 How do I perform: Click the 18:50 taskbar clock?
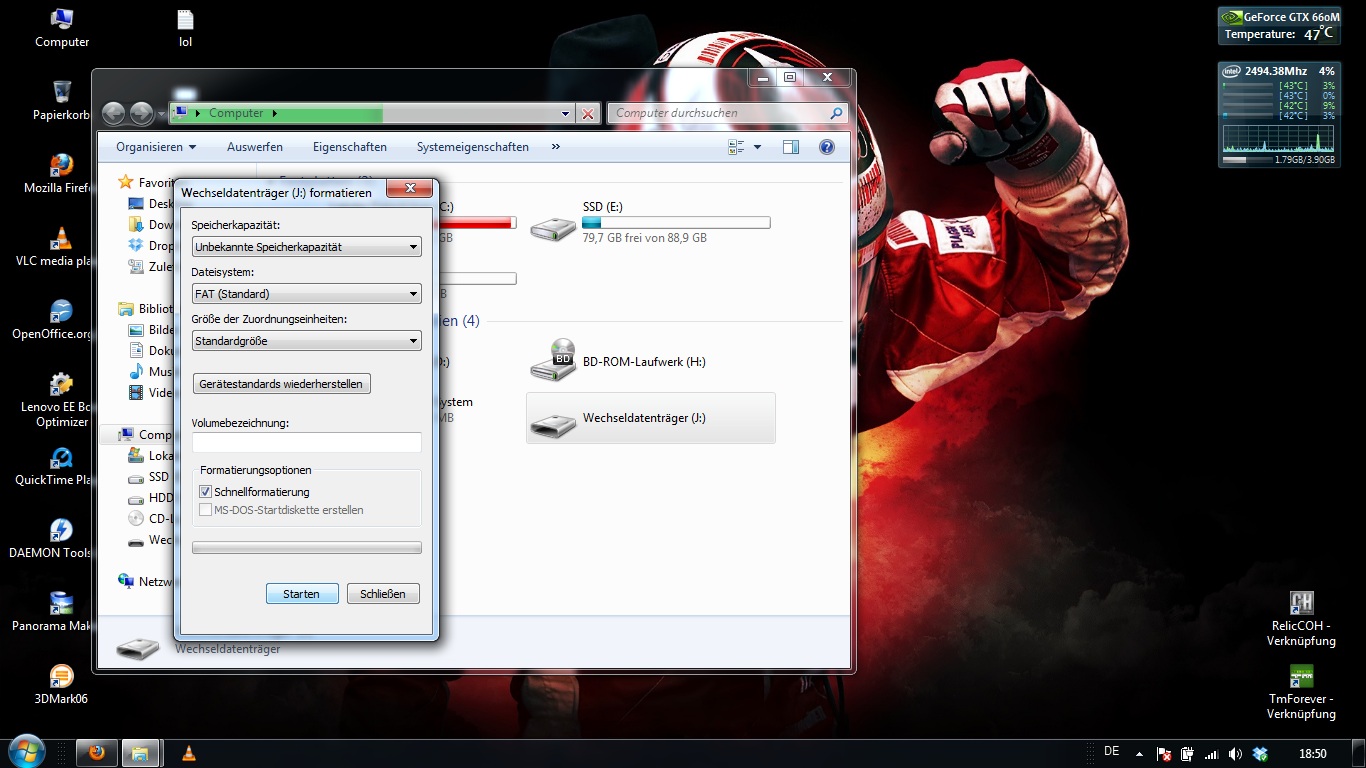click(1313, 754)
